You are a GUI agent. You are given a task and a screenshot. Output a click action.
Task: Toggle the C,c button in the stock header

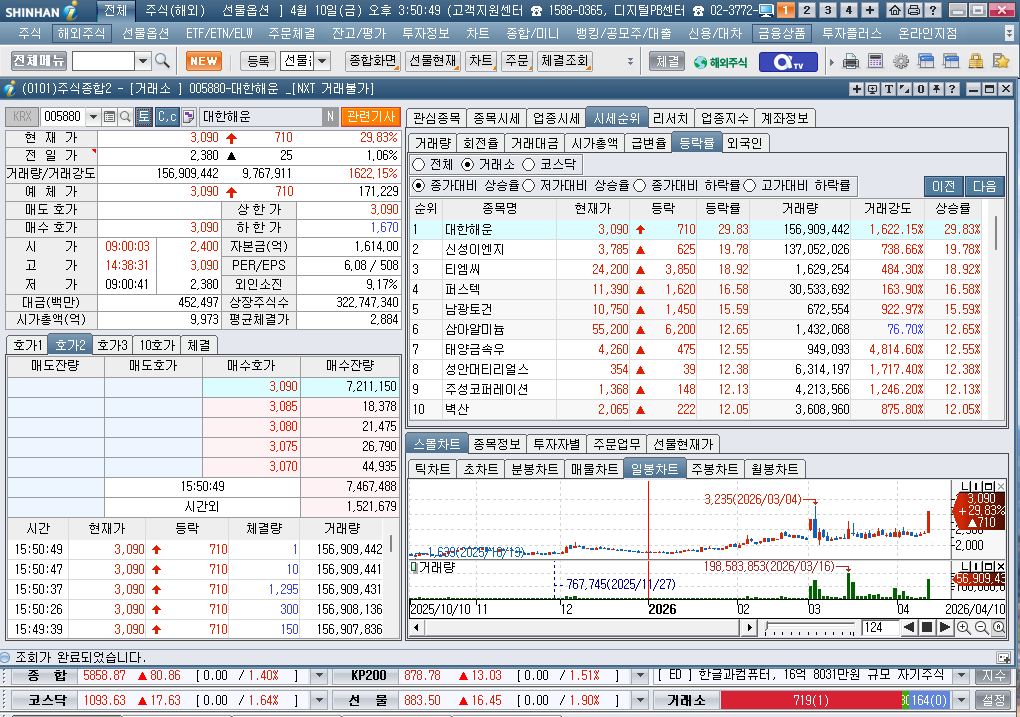pyautogui.click(x=167, y=116)
